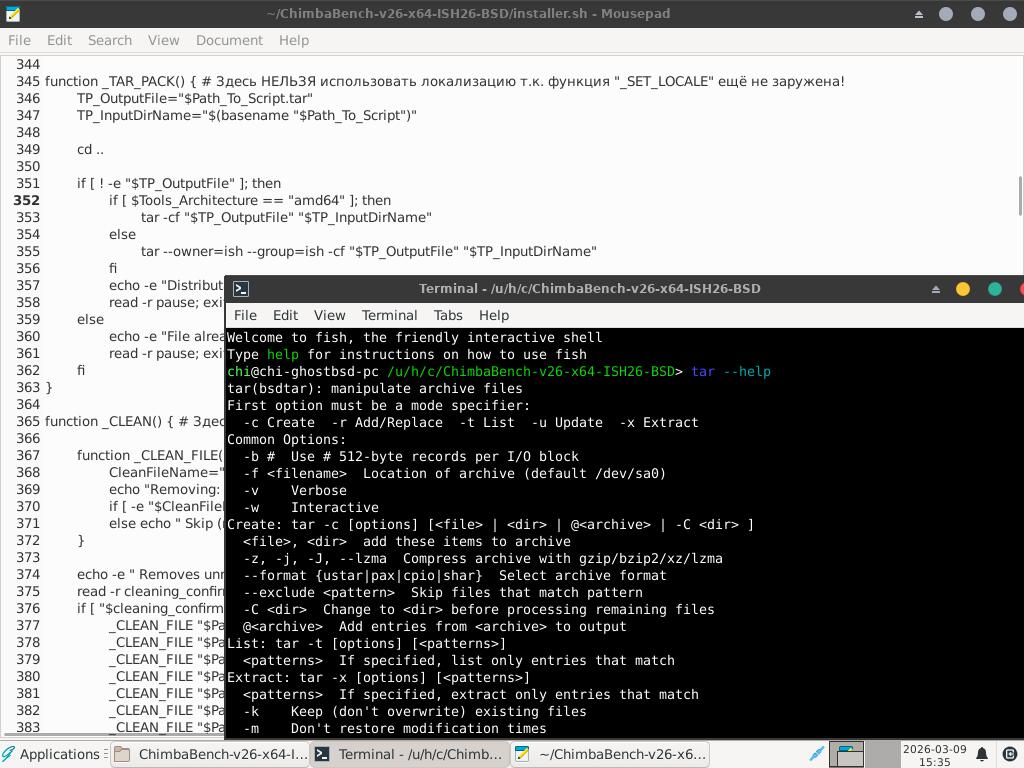Open the Document menu in Mousepad
The image size is (1024, 768).
pos(229,40)
